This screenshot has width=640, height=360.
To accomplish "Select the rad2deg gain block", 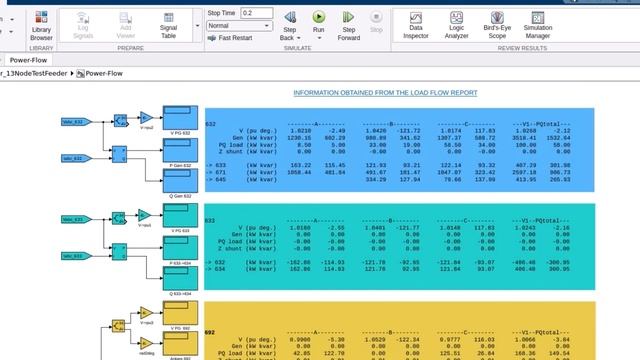I will [146, 343].
